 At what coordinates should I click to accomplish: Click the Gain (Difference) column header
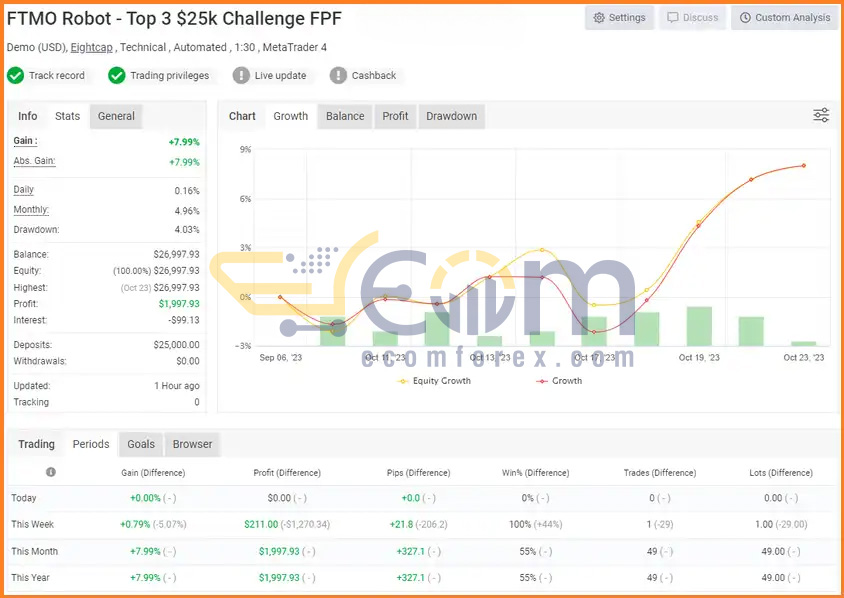153,473
